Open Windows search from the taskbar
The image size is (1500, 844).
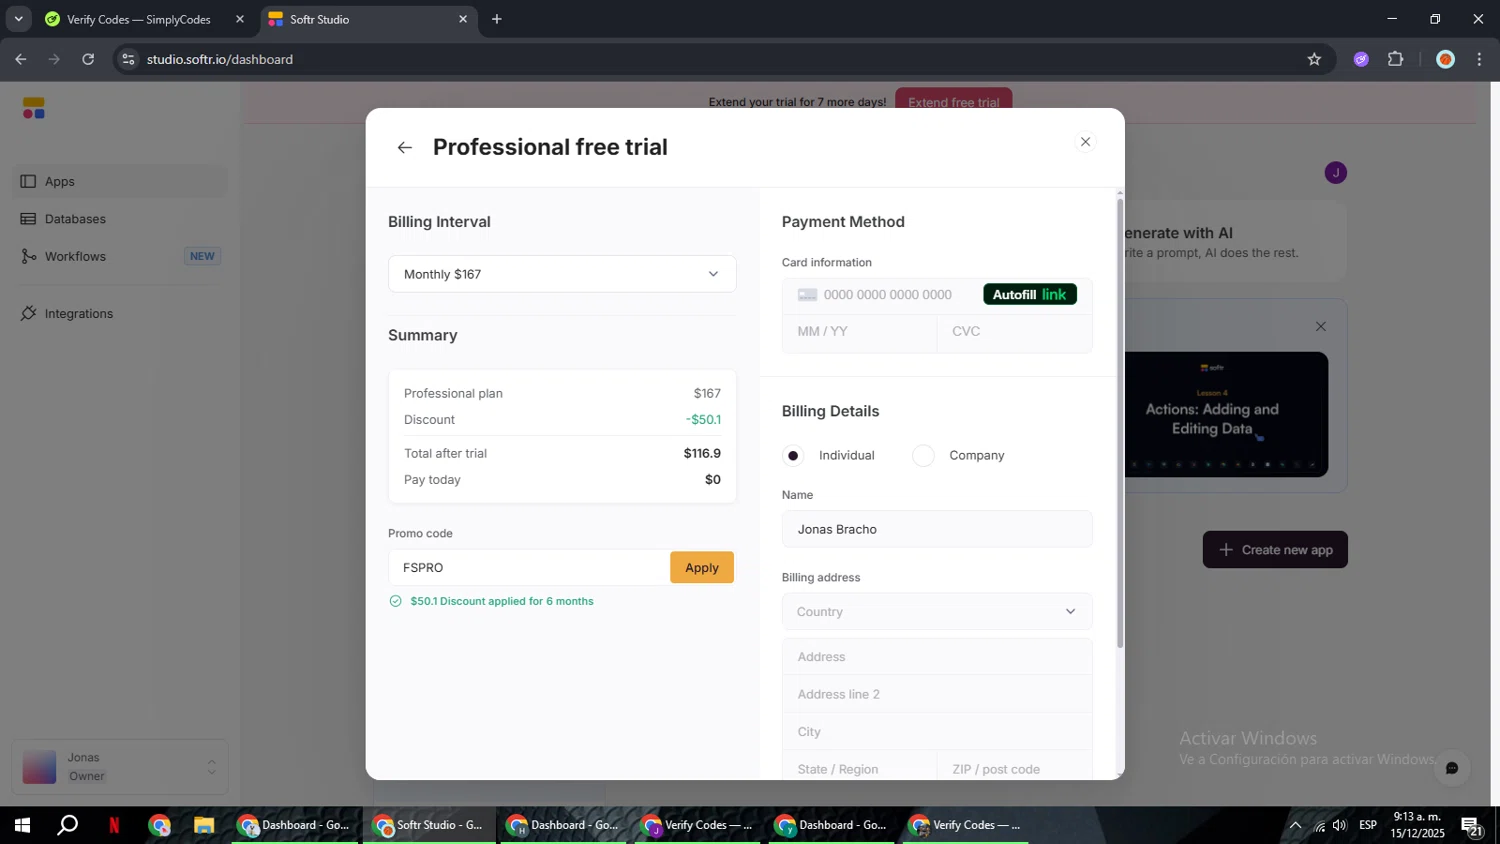[x=68, y=825]
